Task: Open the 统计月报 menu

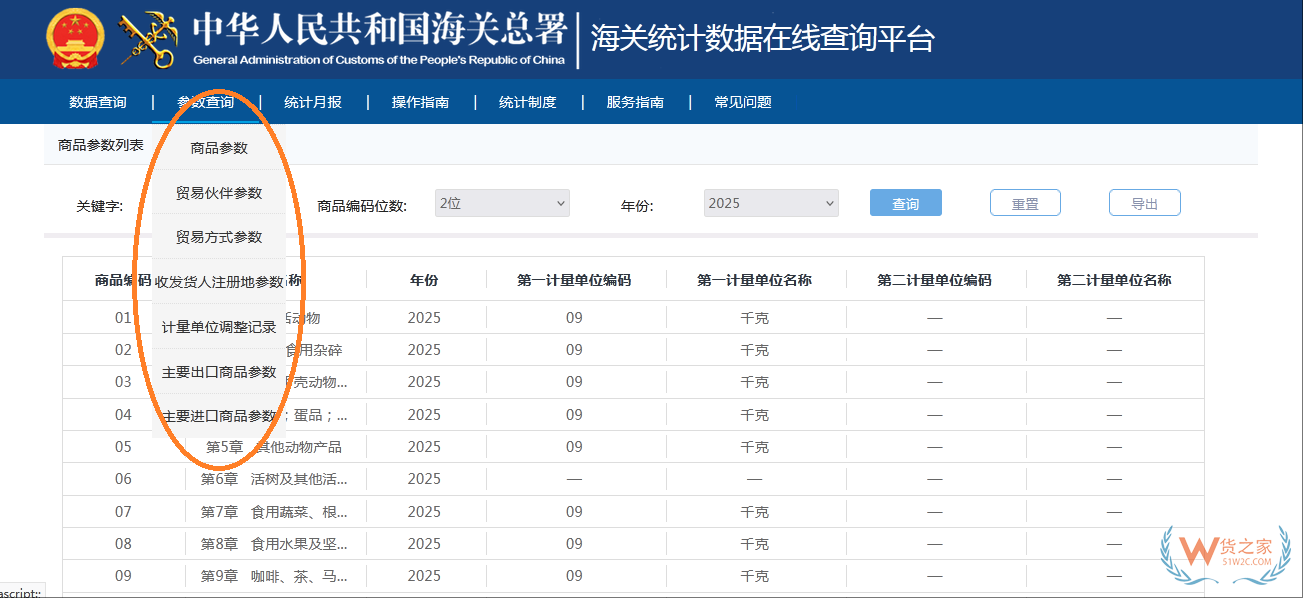Action: (x=313, y=101)
